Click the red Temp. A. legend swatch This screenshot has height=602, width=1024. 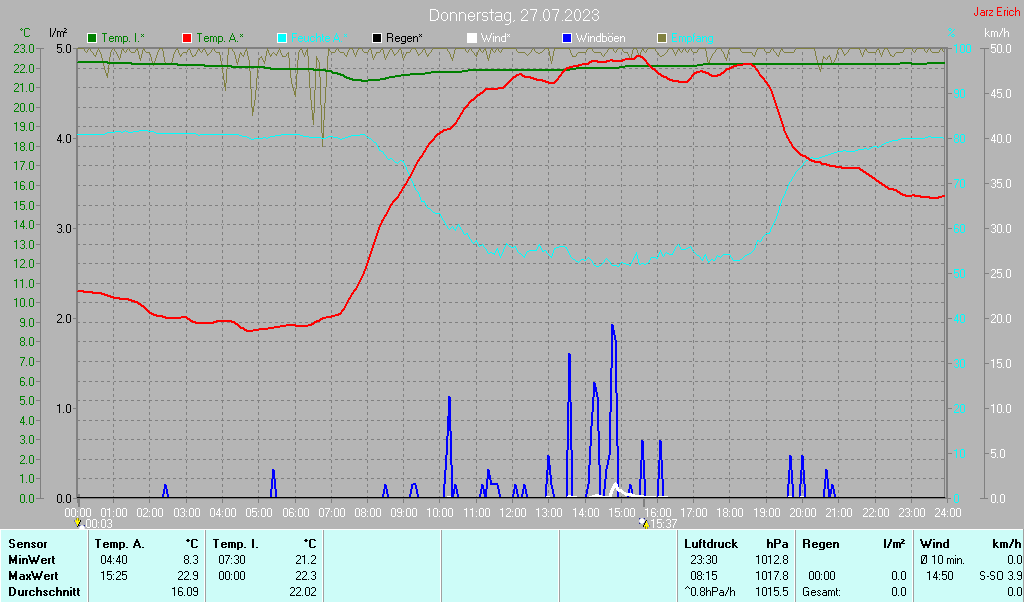coord(187,38)
